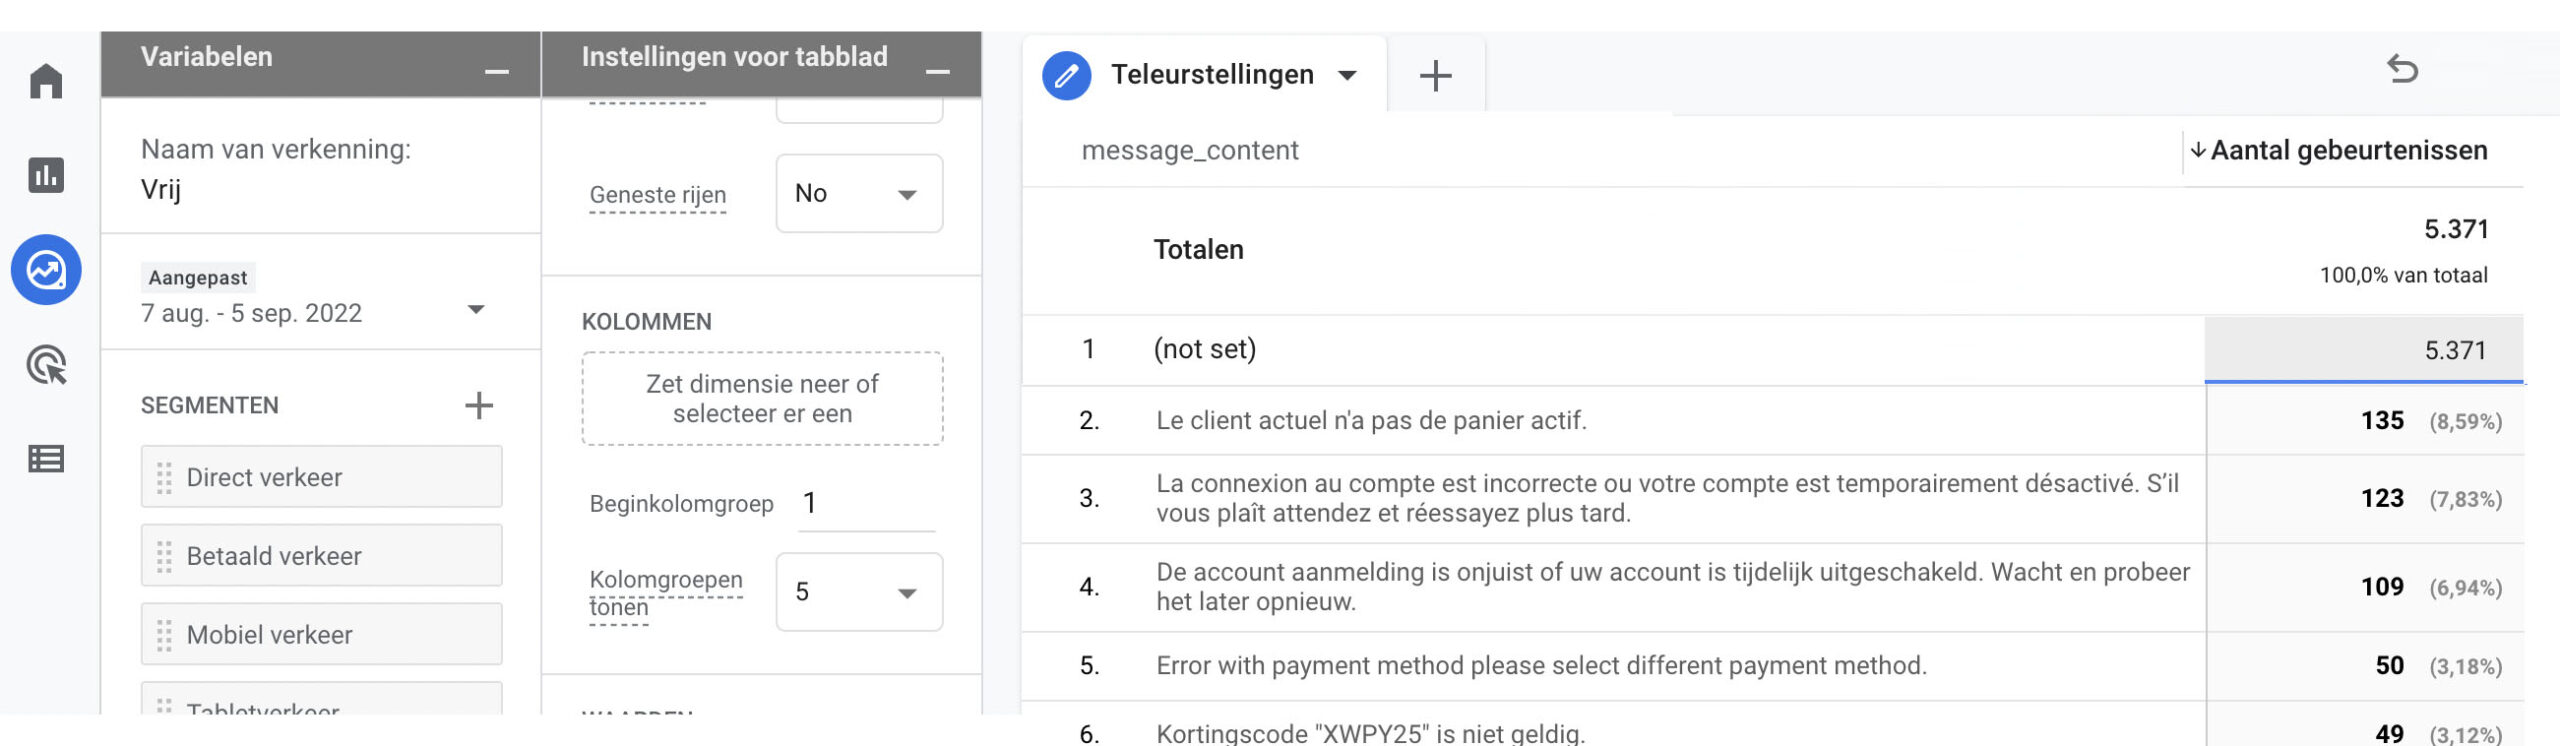Open Advertising cursor target icon
Screen dimensions: 2560x746
coord(46,365)
